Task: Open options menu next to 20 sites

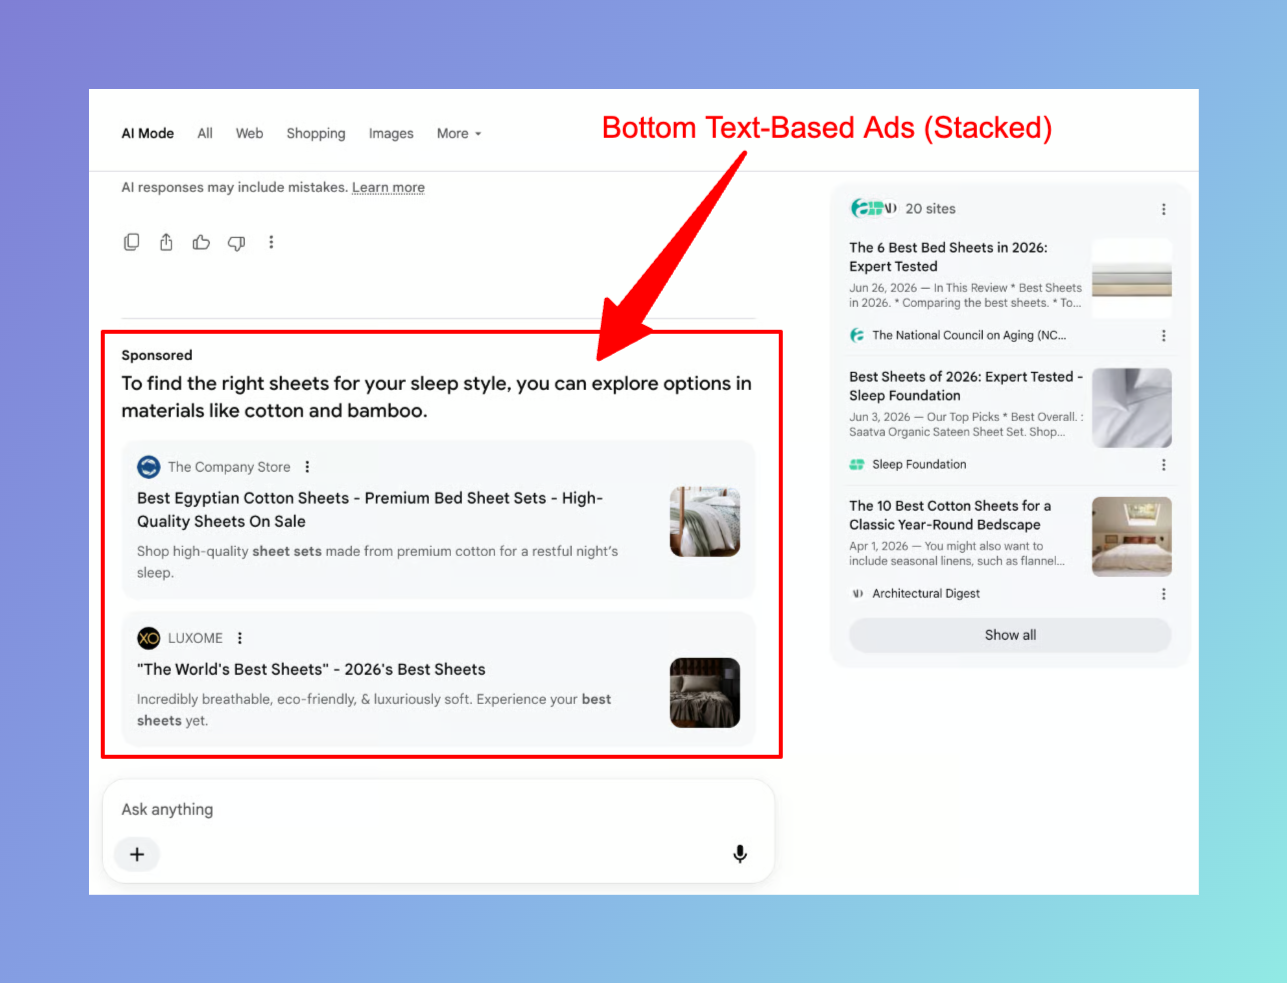Action: click(1163, 209)
